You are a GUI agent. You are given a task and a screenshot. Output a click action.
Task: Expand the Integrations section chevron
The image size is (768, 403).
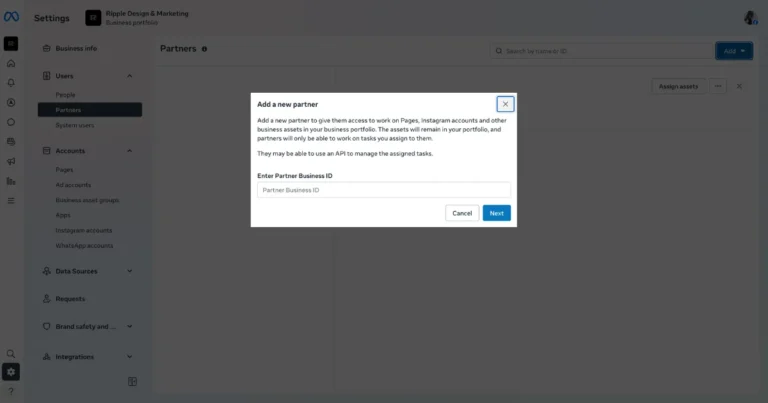(x=130, y=357)
